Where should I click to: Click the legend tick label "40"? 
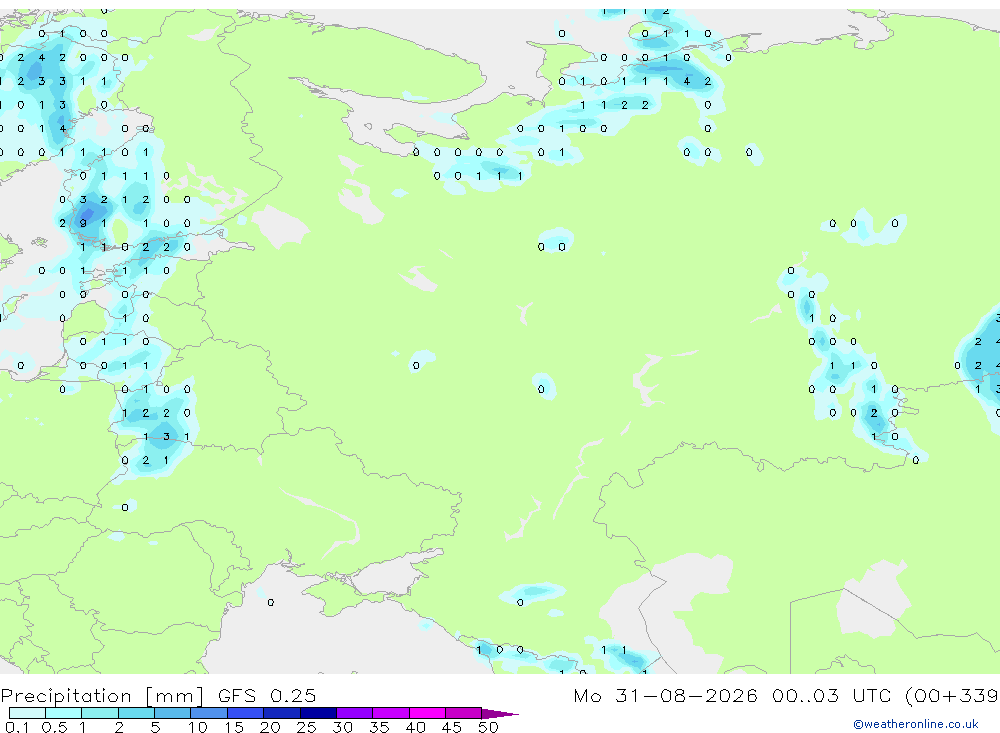point(415,727)
